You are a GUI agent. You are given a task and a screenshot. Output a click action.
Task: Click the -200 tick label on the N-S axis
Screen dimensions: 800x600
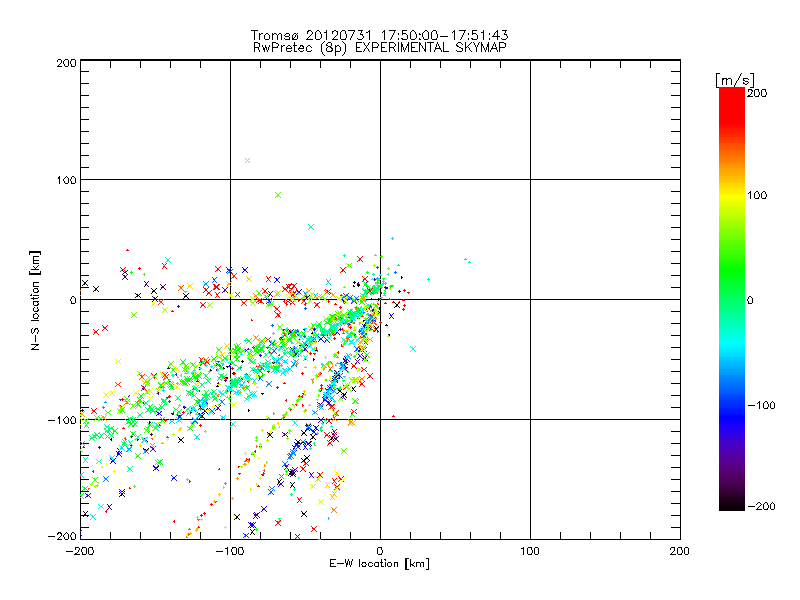(x=62, y=536)
